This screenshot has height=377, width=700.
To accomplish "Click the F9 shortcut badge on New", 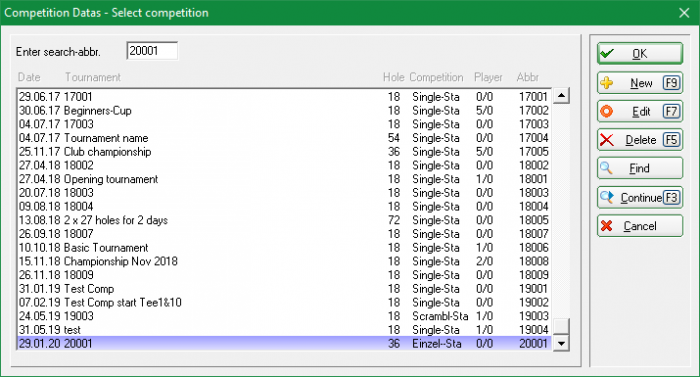I will click(671, 83).
